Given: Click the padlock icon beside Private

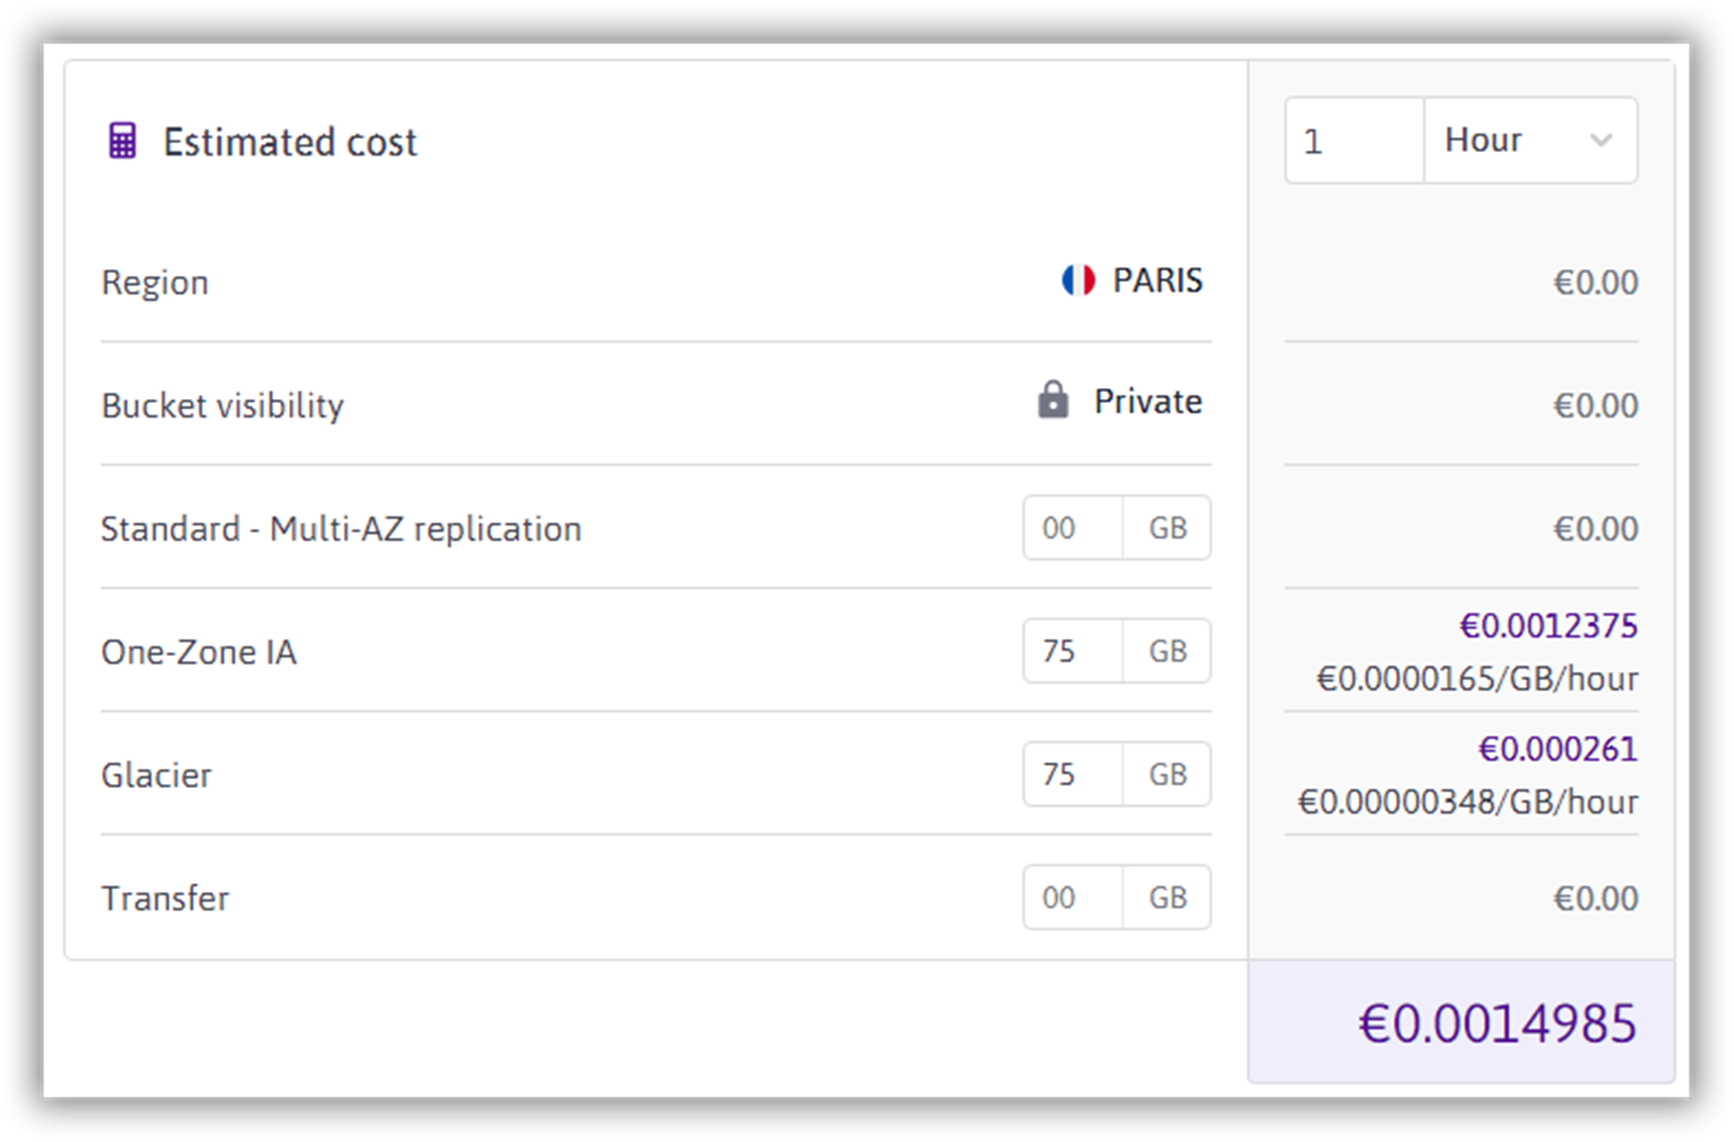Looking at the screenshot, I should [x=1052, y=401].
